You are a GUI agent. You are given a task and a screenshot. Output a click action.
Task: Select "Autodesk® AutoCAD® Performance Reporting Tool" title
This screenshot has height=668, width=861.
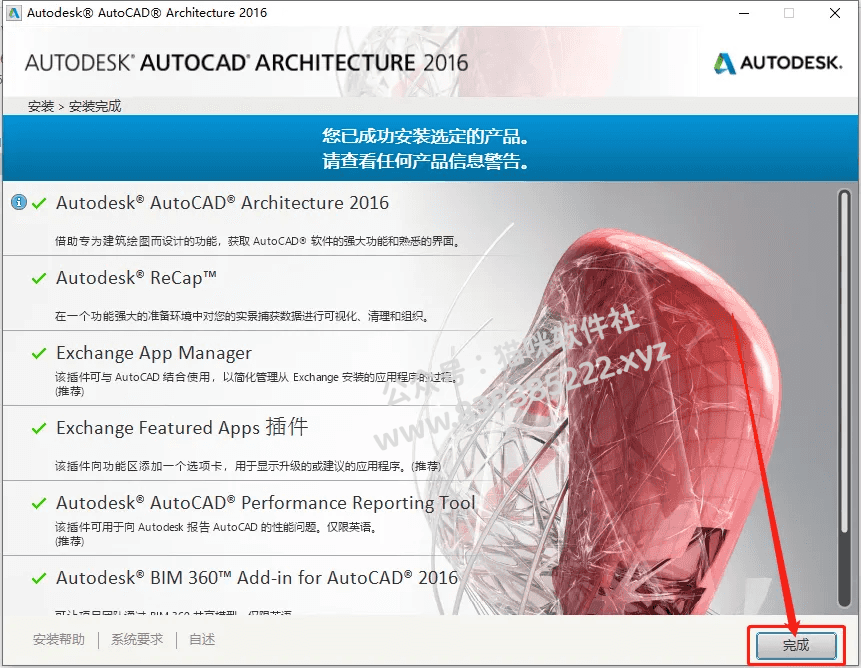tap(266, 503)
